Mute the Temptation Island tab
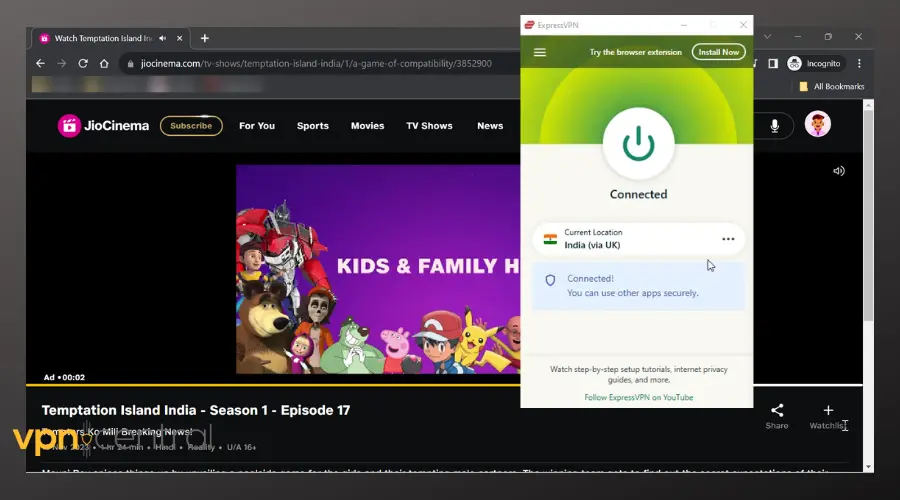This screenshot has height=500, width=900. (162, 38)
